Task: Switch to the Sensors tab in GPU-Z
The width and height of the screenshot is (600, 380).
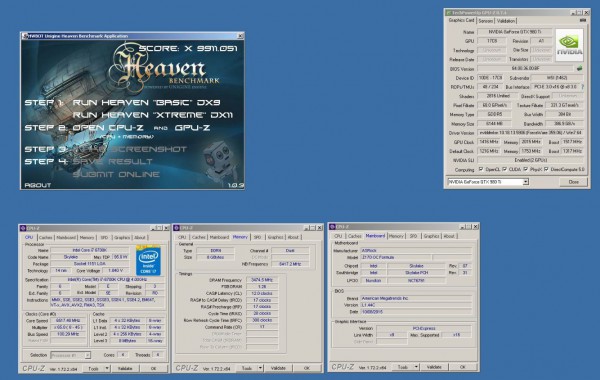Action: (x=486, y=21)
